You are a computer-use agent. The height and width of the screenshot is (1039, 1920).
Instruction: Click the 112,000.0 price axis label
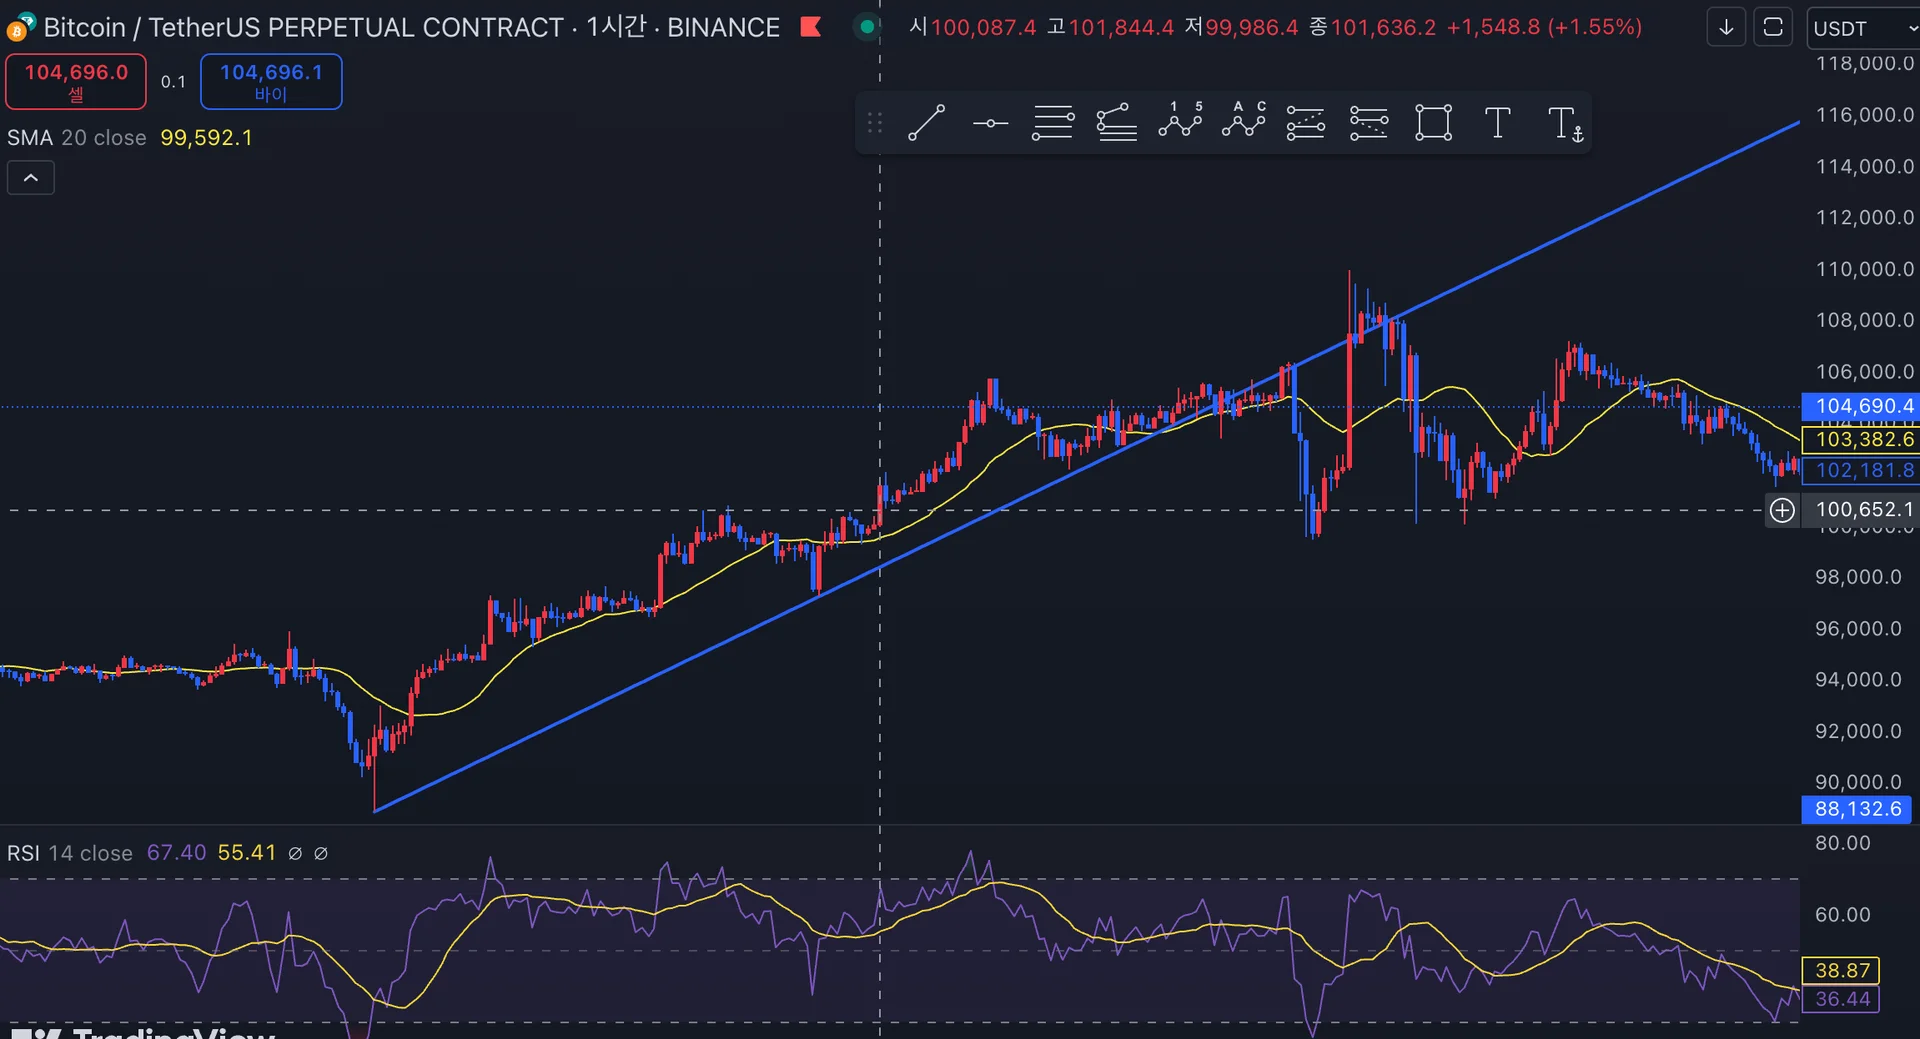click(x=1865, y=218)
